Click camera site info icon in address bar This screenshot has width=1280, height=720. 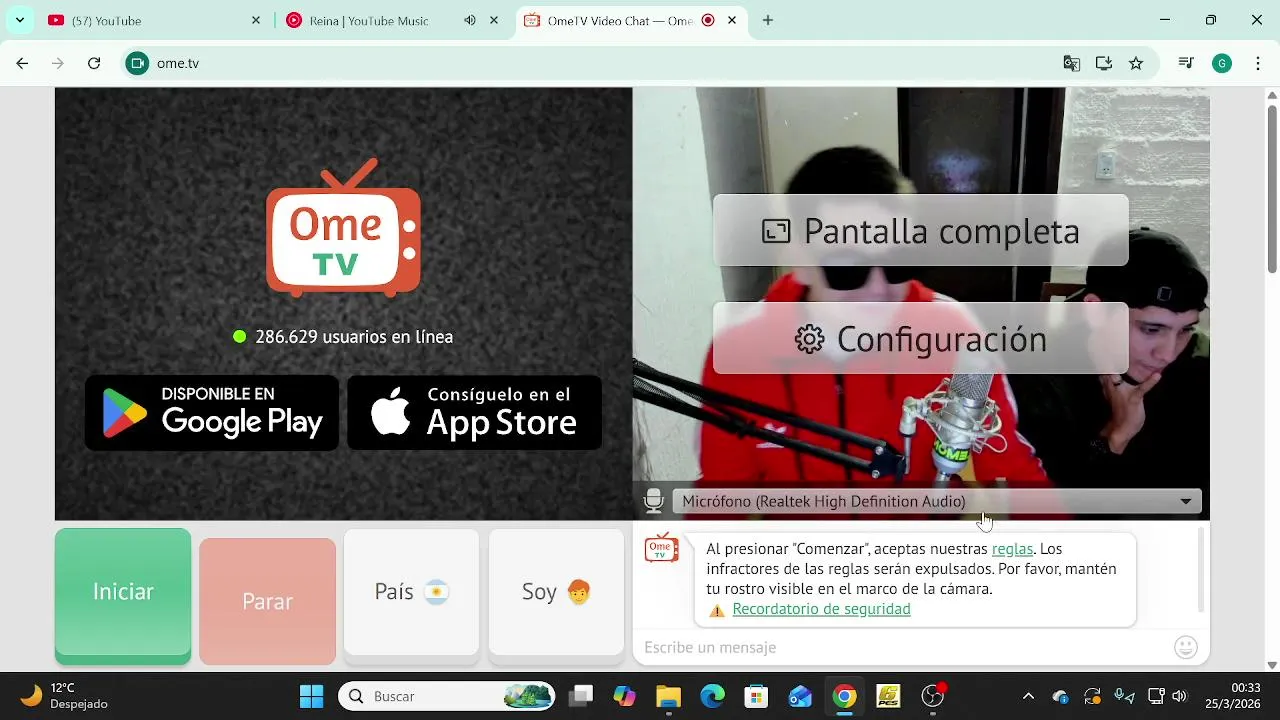137,63
